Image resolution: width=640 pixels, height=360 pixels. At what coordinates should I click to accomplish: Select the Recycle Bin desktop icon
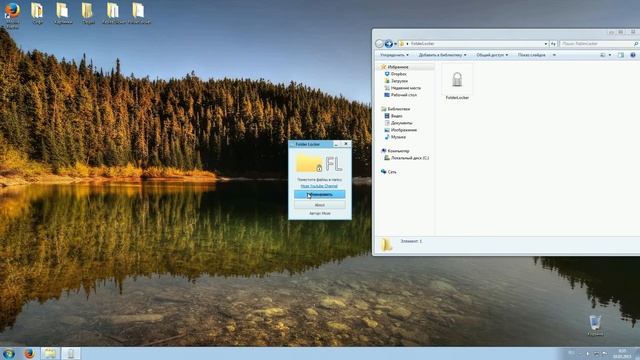pyautogui.click(x=595, y=325)
